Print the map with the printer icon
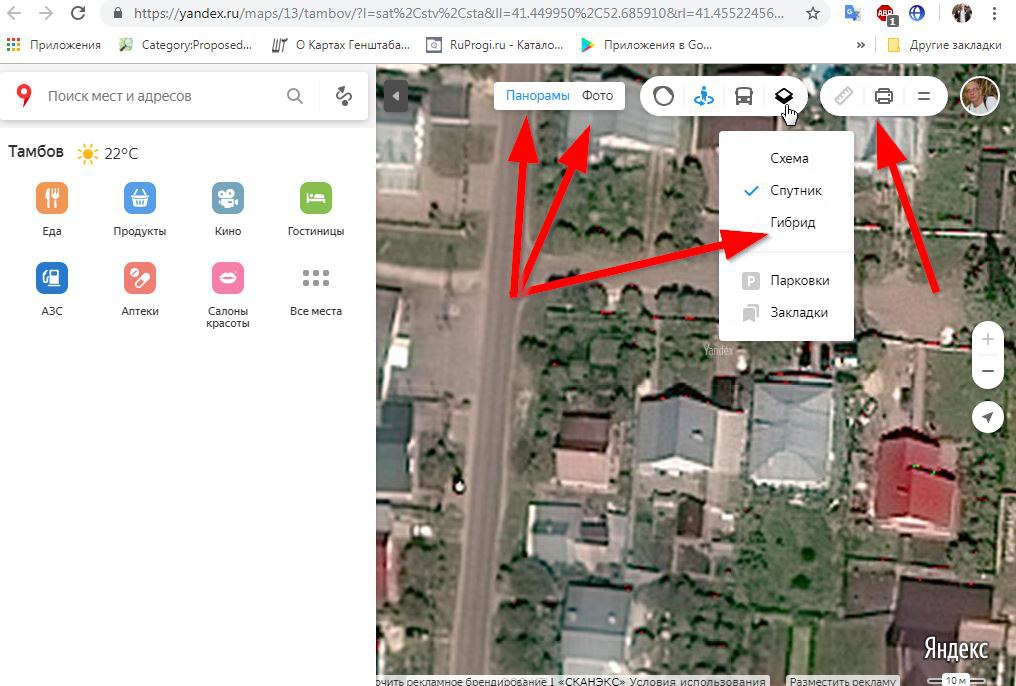The height and width of the screenshot is (686, 1016). (884, 97)
